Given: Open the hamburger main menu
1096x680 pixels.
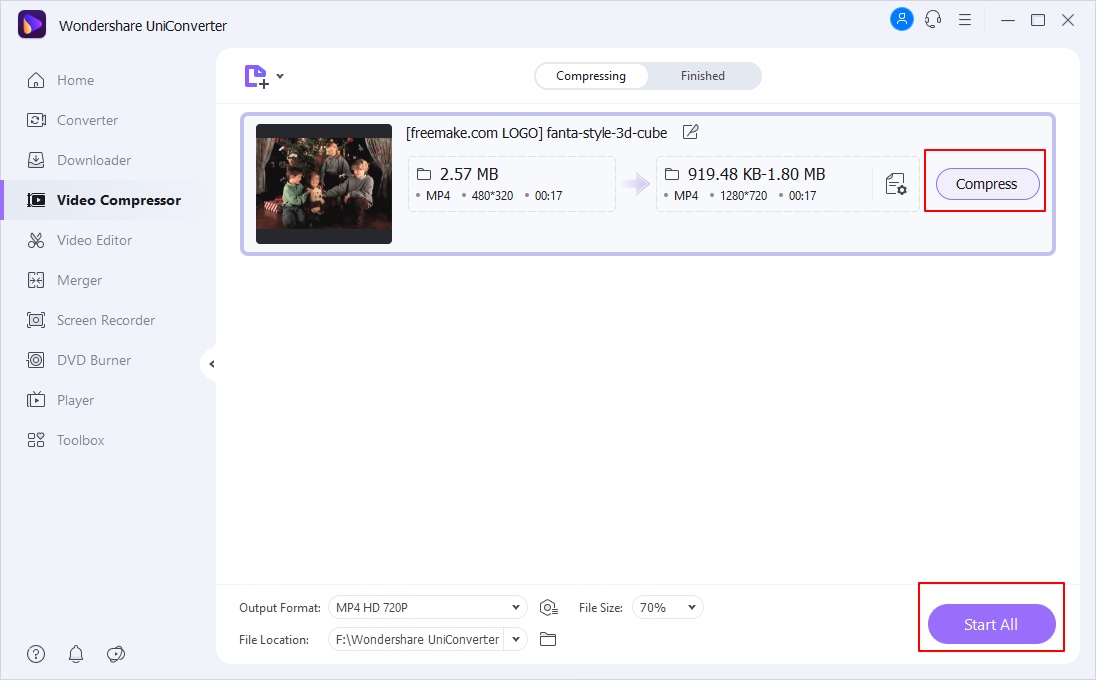Looking at the screenshot, I should coord(965,20).
